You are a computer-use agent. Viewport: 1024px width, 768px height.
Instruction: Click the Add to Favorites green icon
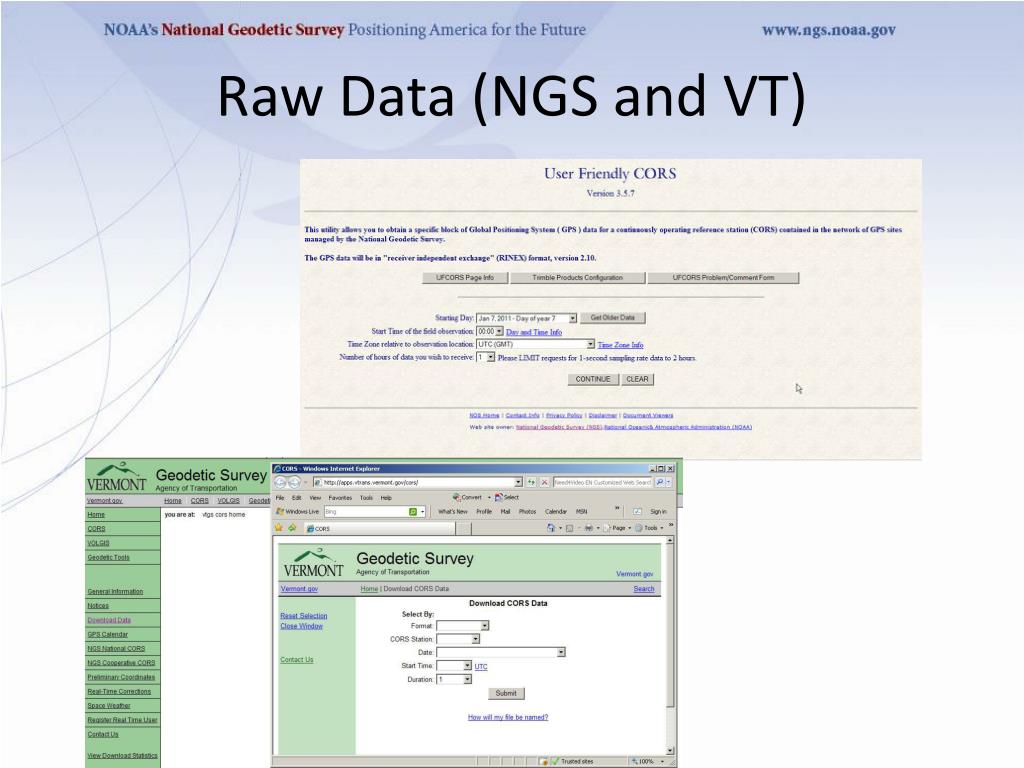[x=292, y=528]
